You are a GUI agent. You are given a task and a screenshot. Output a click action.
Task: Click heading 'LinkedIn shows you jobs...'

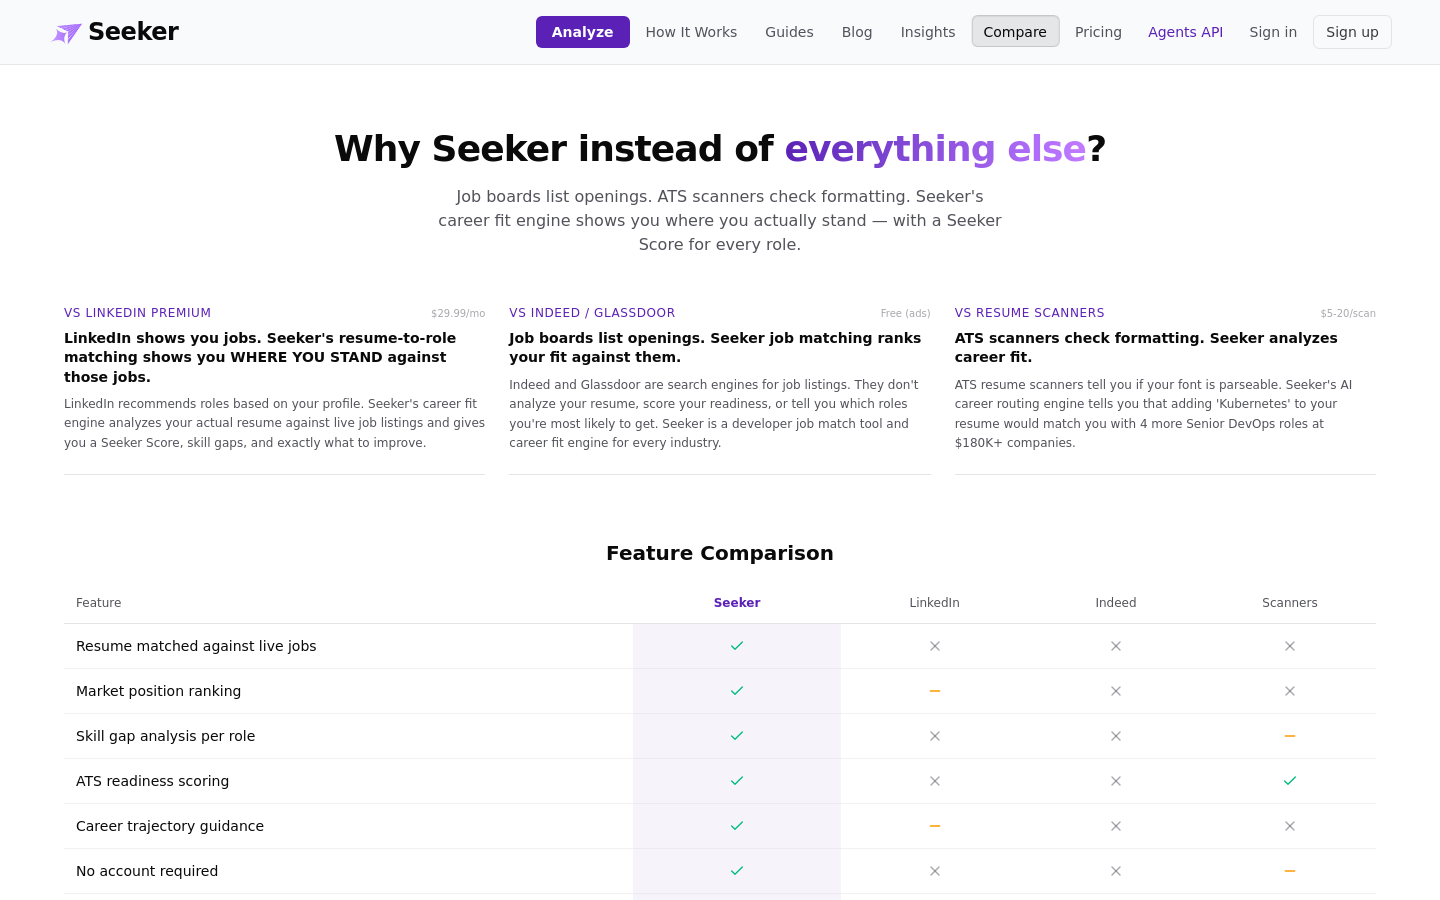pos(260,357)
